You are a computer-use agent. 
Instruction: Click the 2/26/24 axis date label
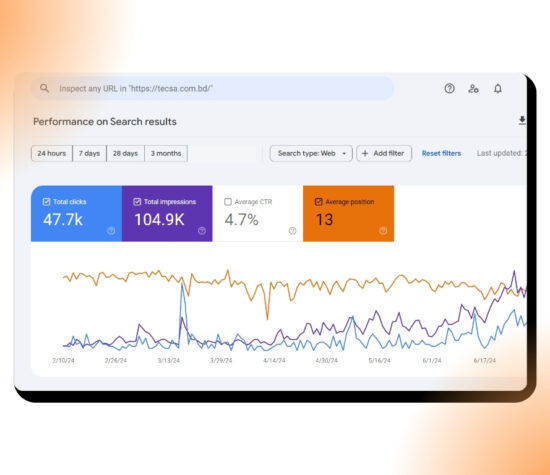pos(116,360)
